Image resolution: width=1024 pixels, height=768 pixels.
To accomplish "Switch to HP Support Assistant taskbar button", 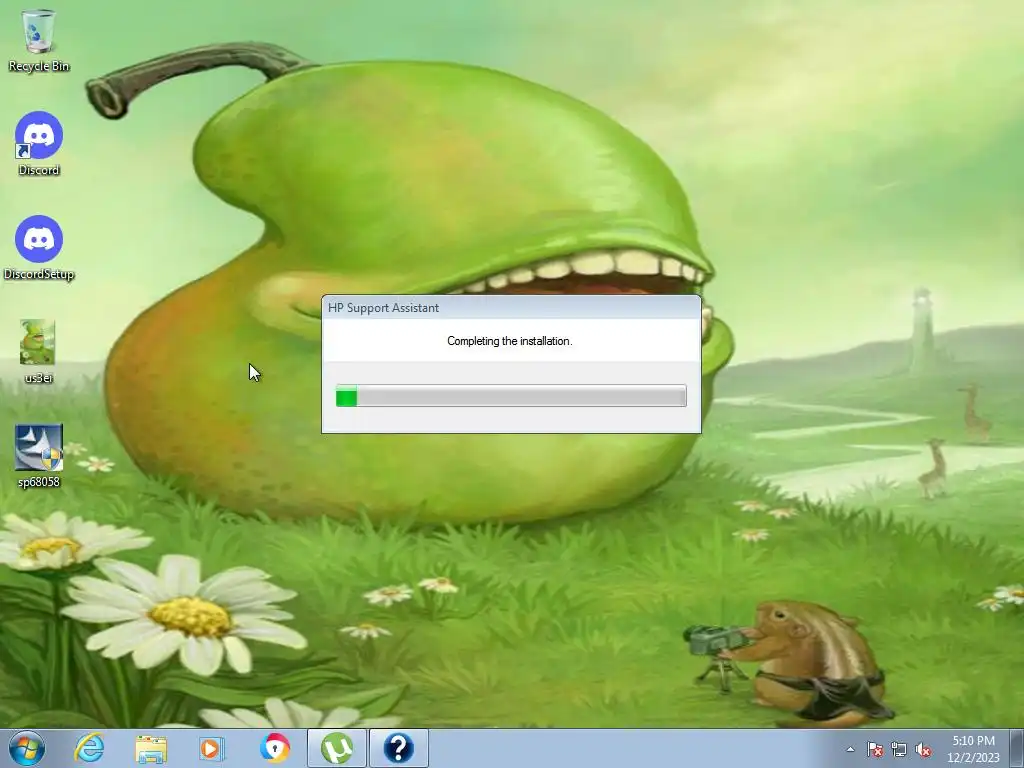I will pyautogui.click(x=399, y=748).
